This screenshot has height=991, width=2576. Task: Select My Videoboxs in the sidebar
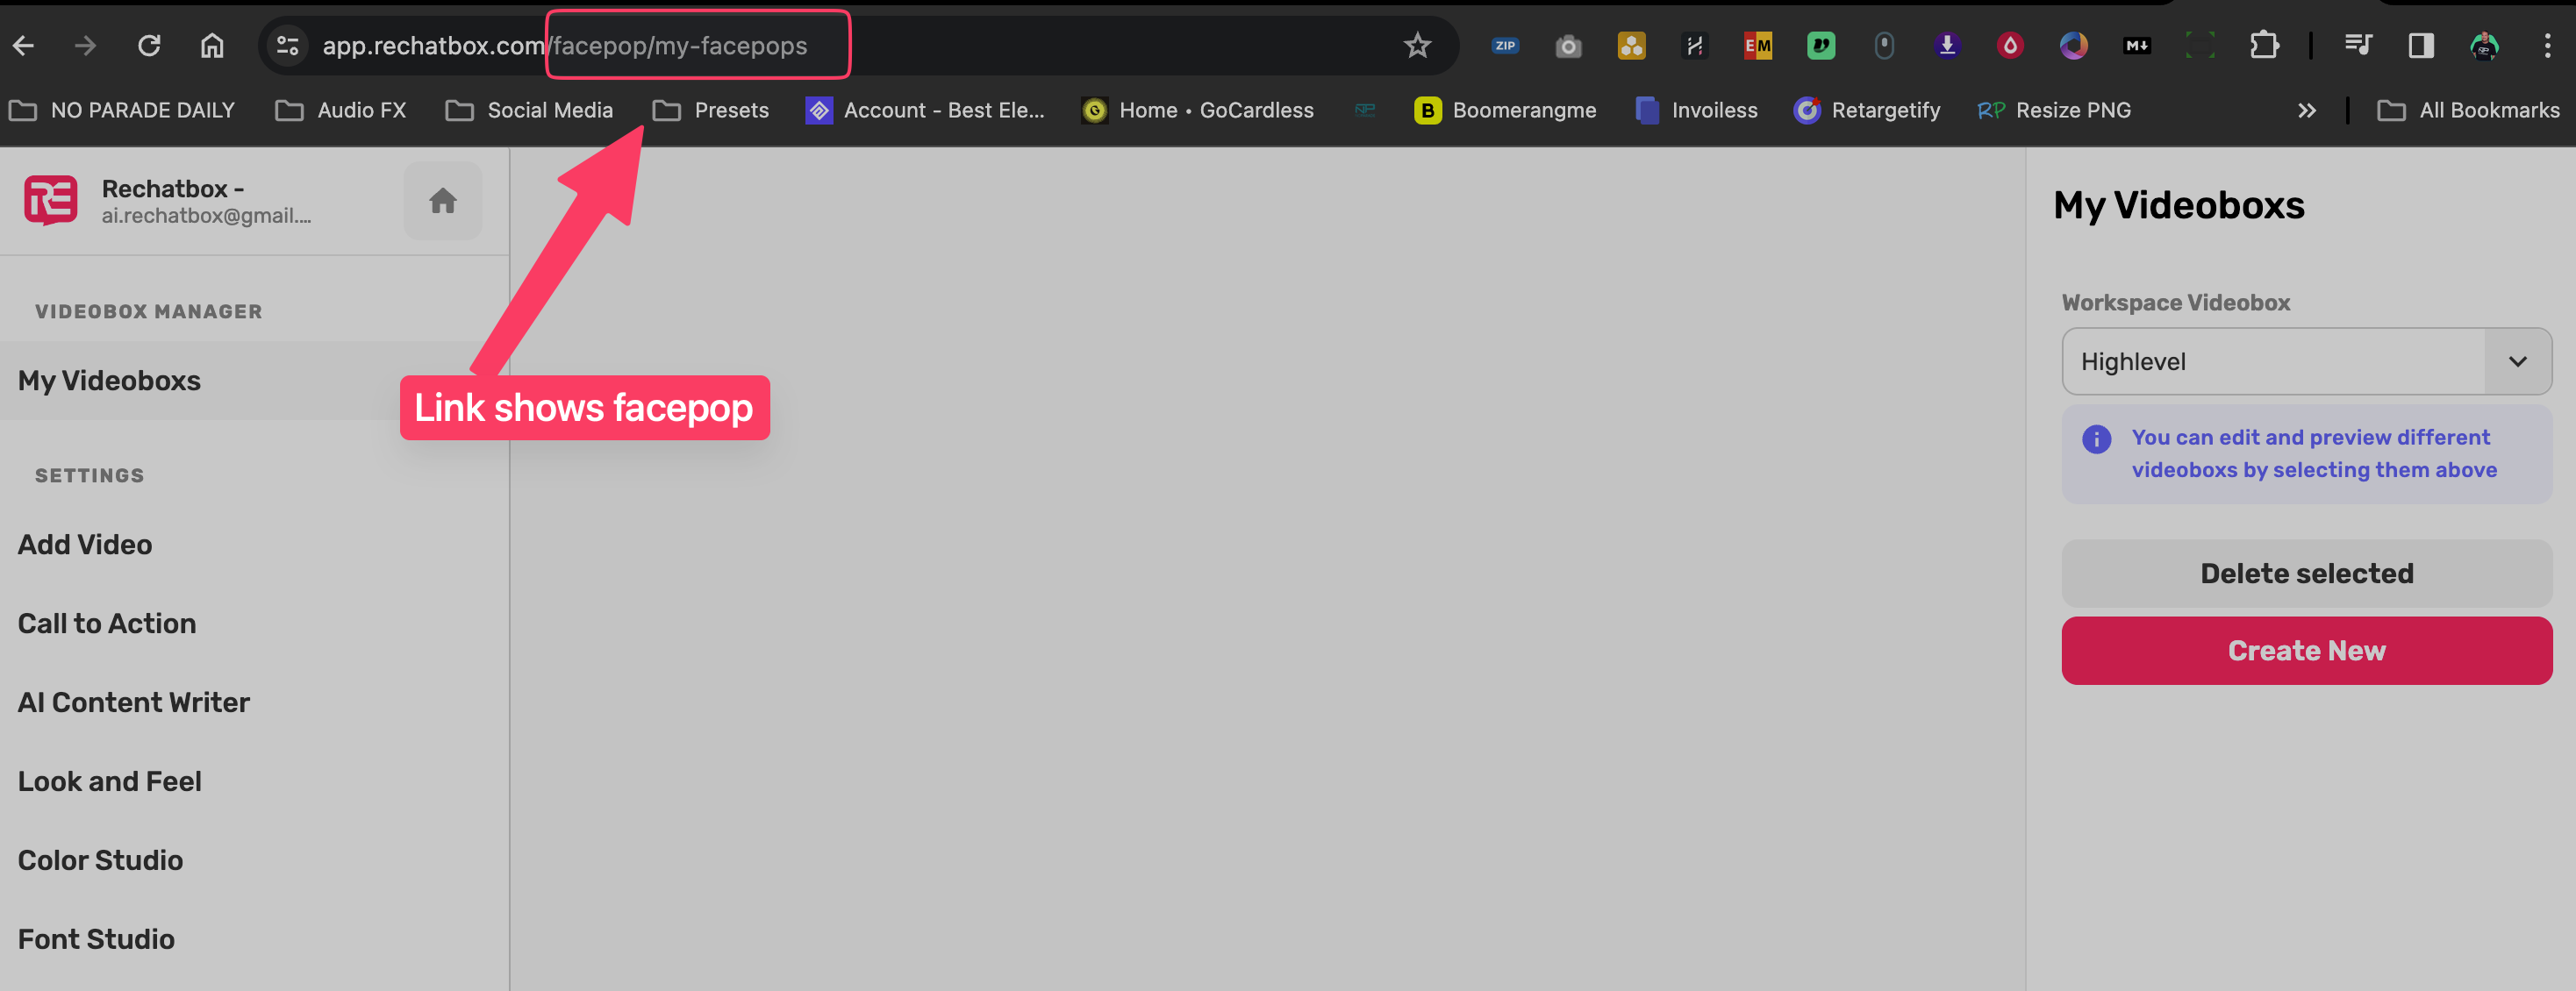point(254,381)
